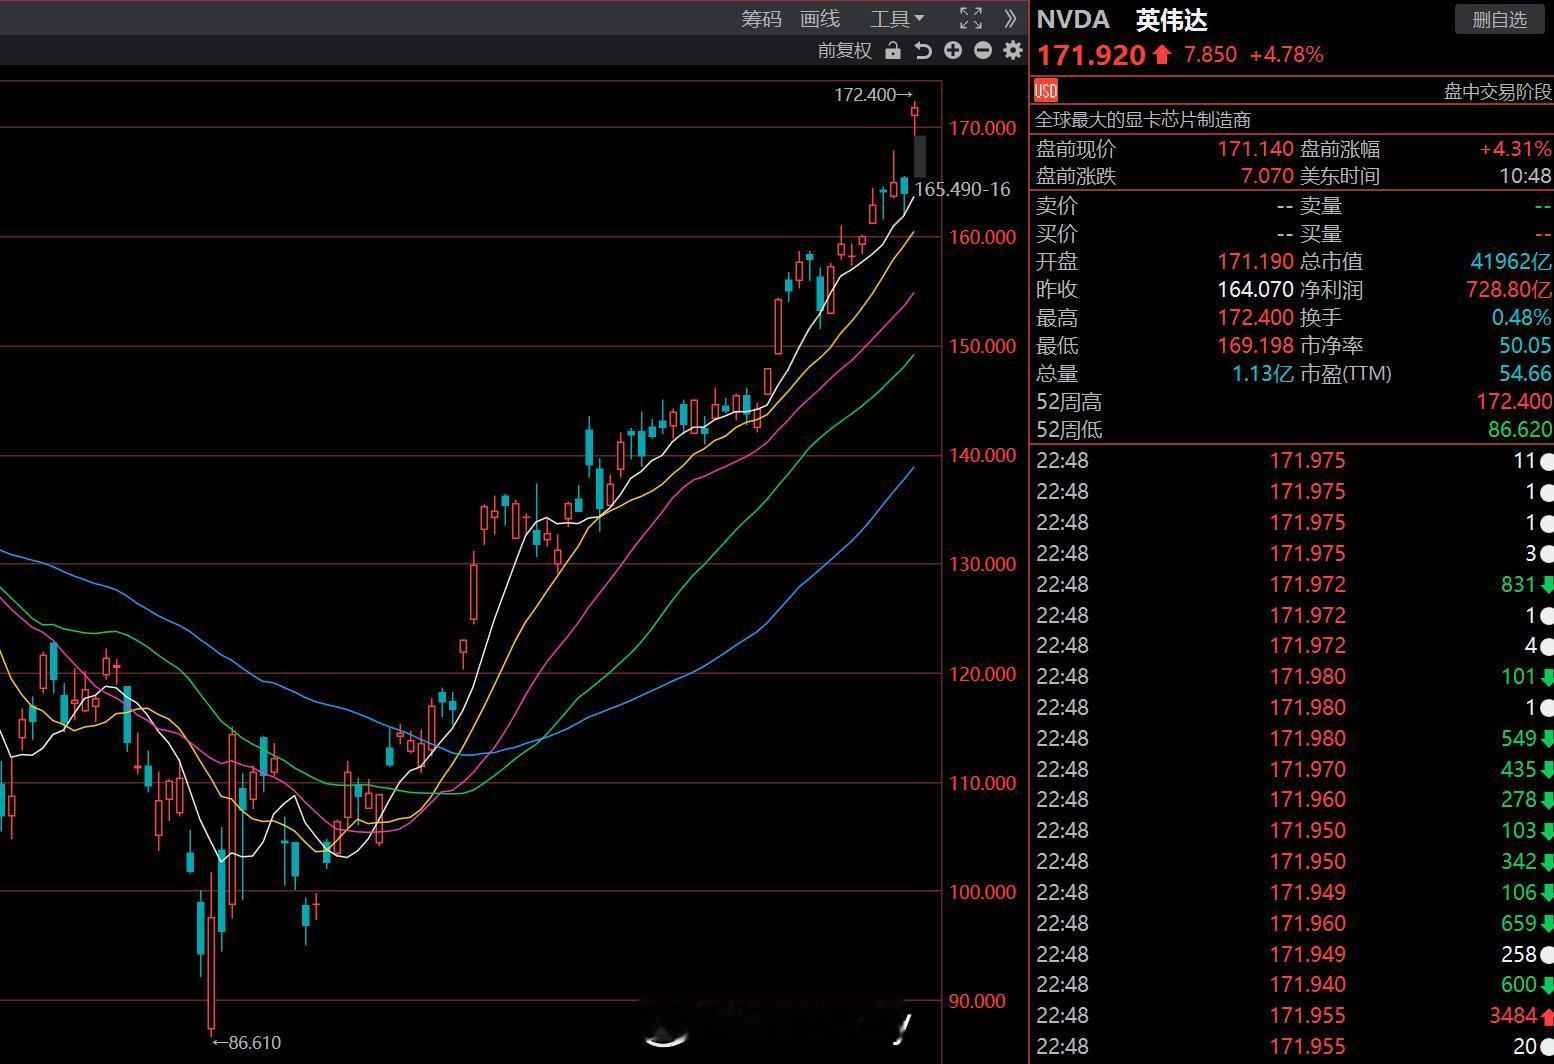The image size is (1554, 1064).
Task: Activate the 画线 drawing tool
Action: coord(820,19)
